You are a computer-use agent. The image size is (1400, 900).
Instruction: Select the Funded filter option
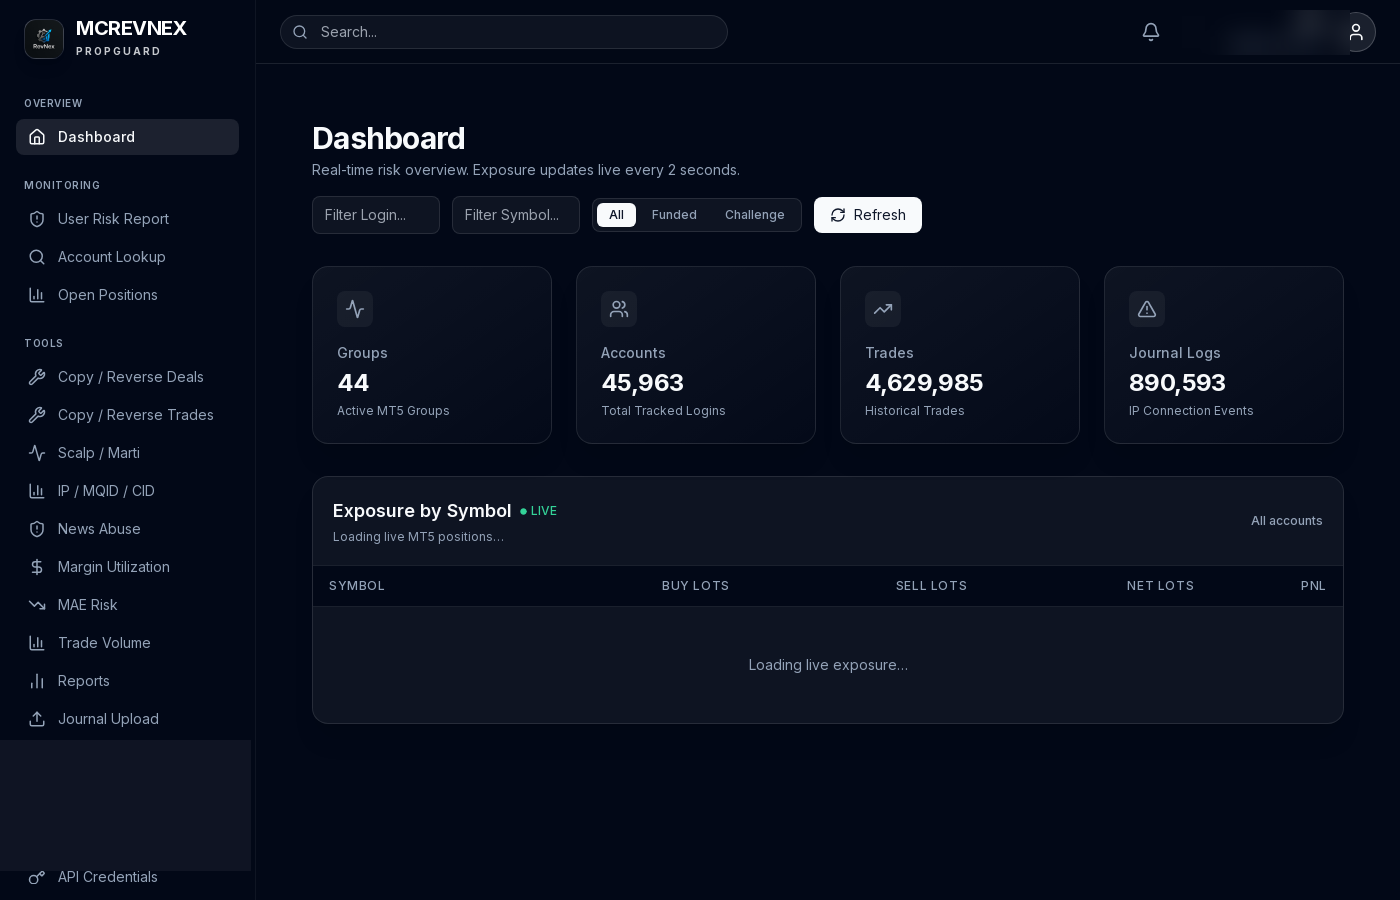pos(674,215)
